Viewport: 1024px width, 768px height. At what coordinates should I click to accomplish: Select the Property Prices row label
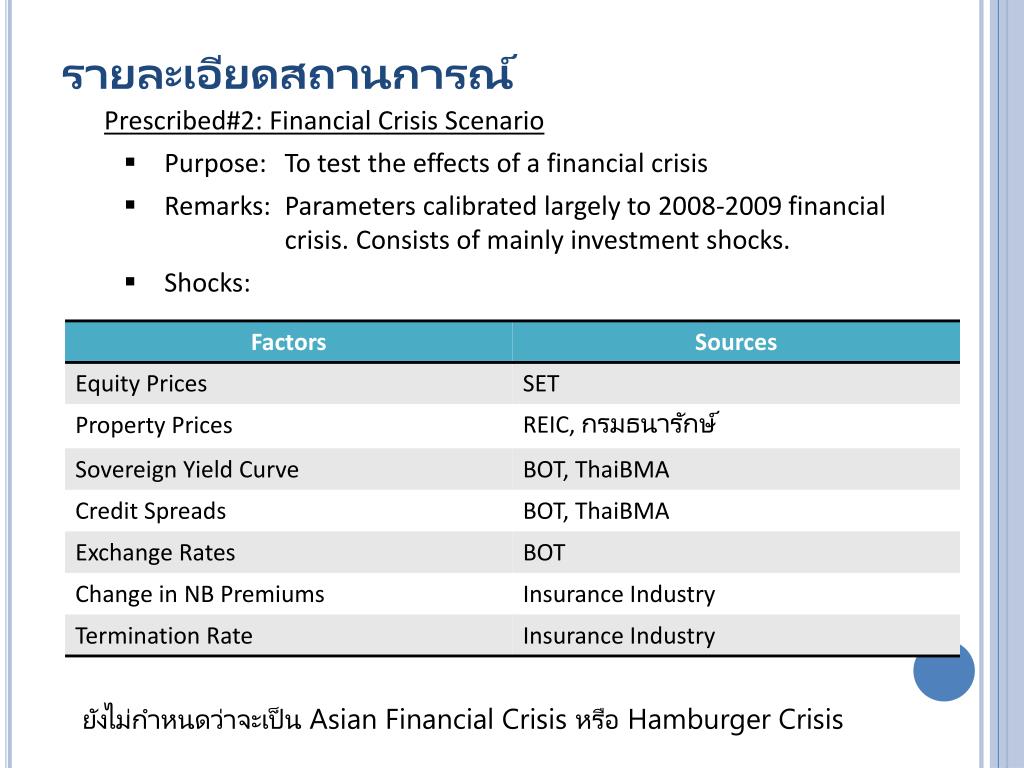(x=154, y=425)
